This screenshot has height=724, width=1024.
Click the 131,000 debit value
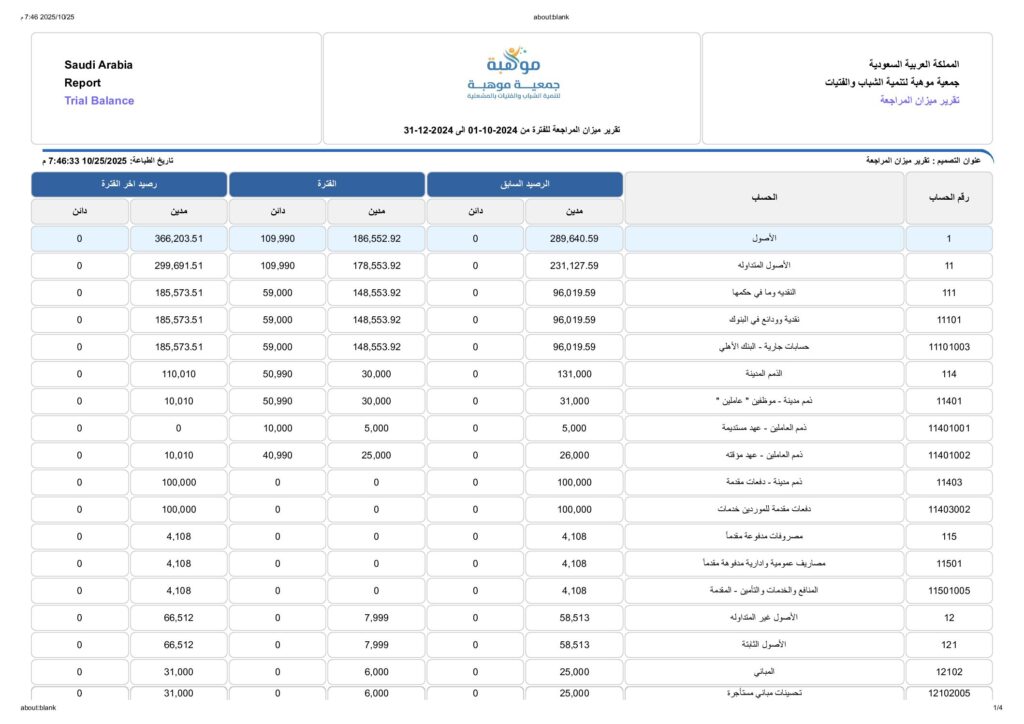pos(575,374)
